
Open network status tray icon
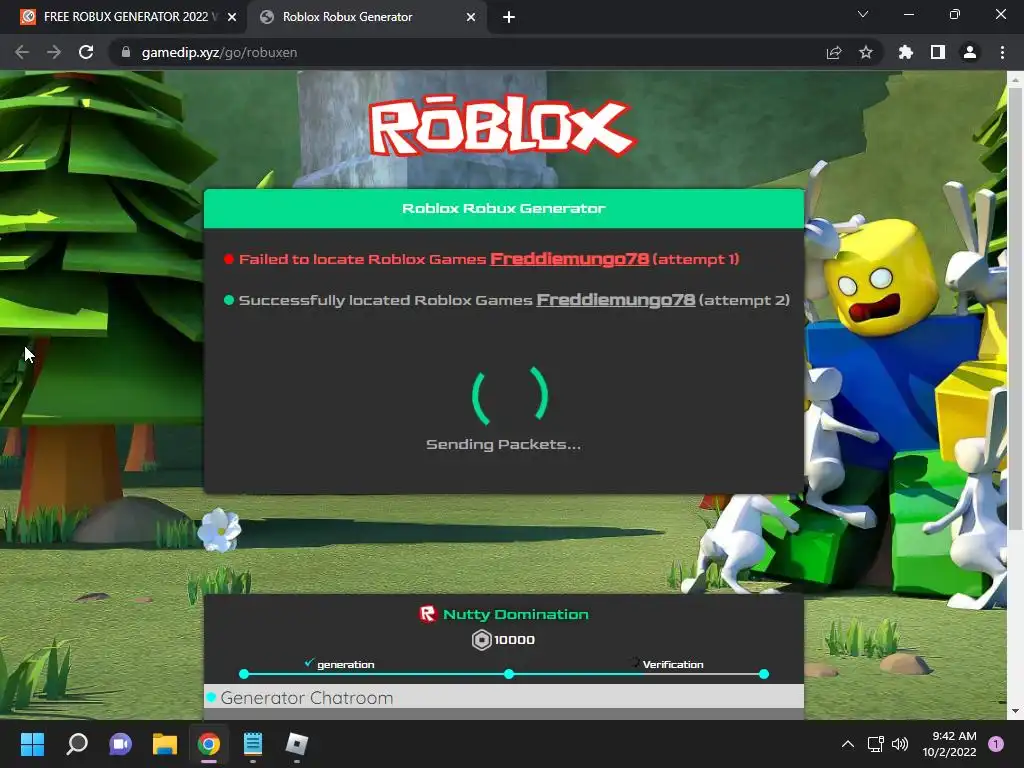pos(875,744)
